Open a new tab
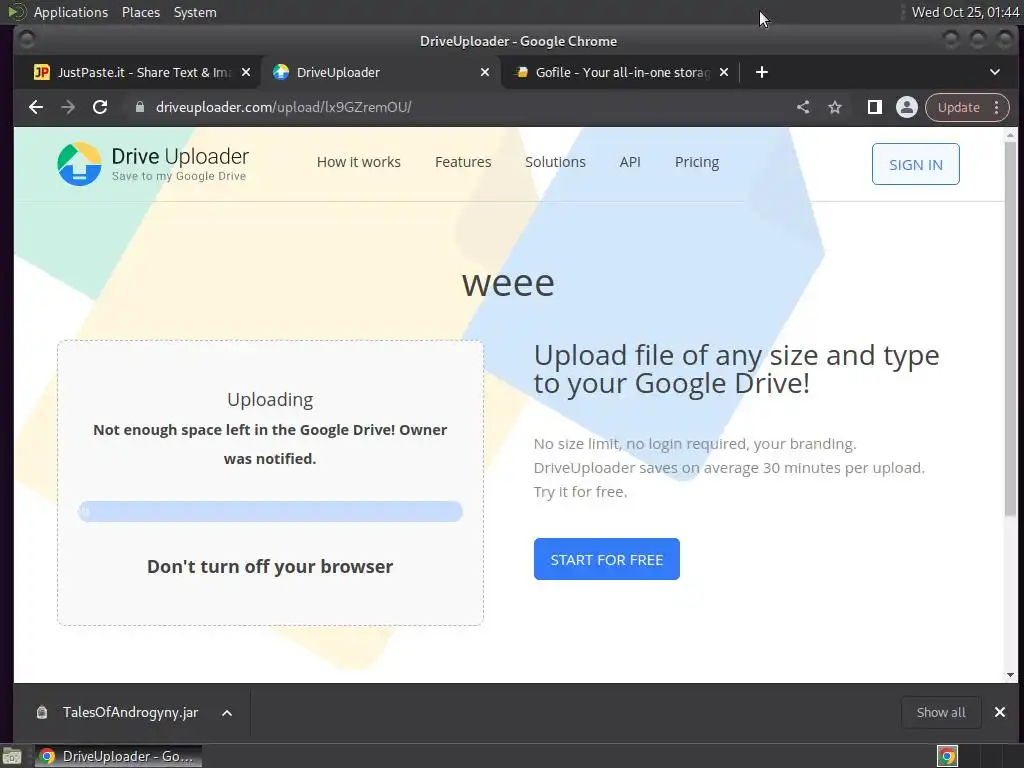 [x=761, y=72]
